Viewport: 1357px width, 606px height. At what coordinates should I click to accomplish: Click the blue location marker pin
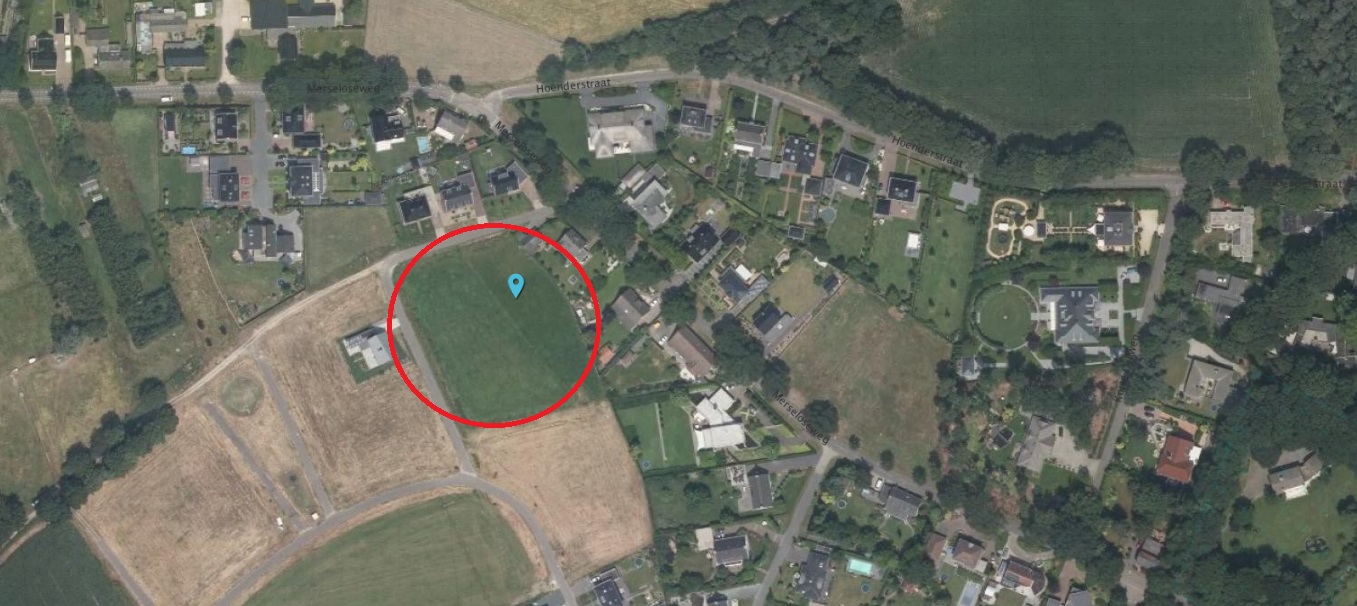click(516, 285)
